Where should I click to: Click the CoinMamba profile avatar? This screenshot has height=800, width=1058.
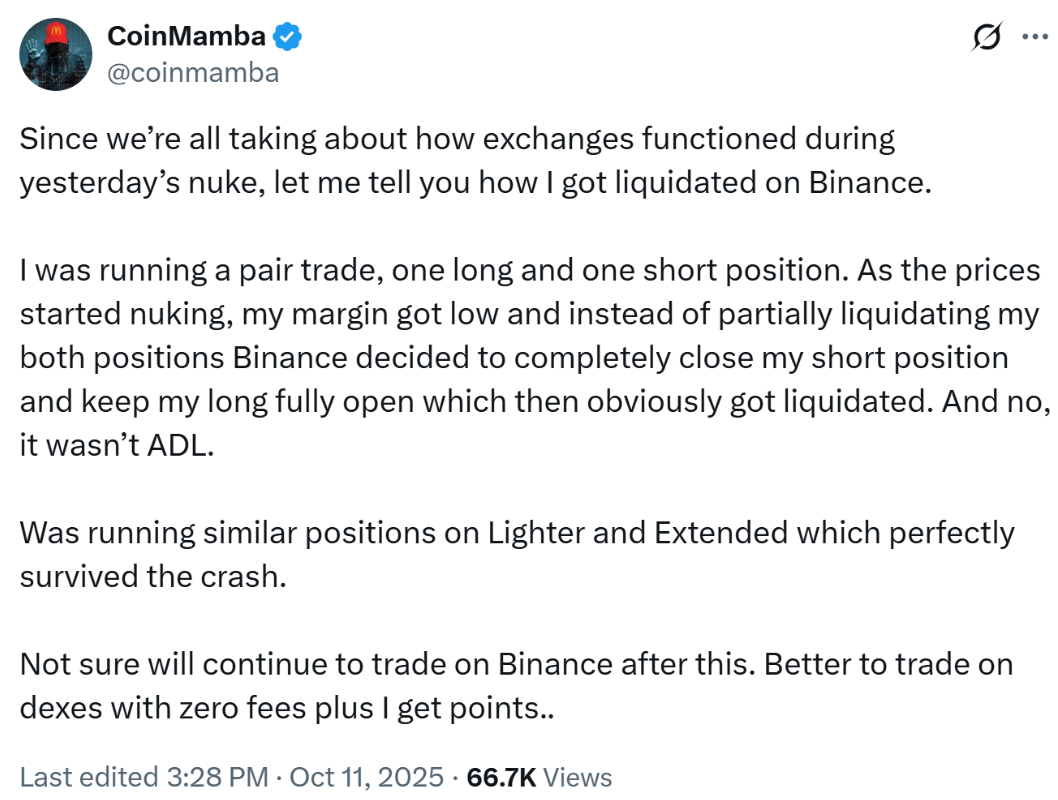tap(56, 55)
